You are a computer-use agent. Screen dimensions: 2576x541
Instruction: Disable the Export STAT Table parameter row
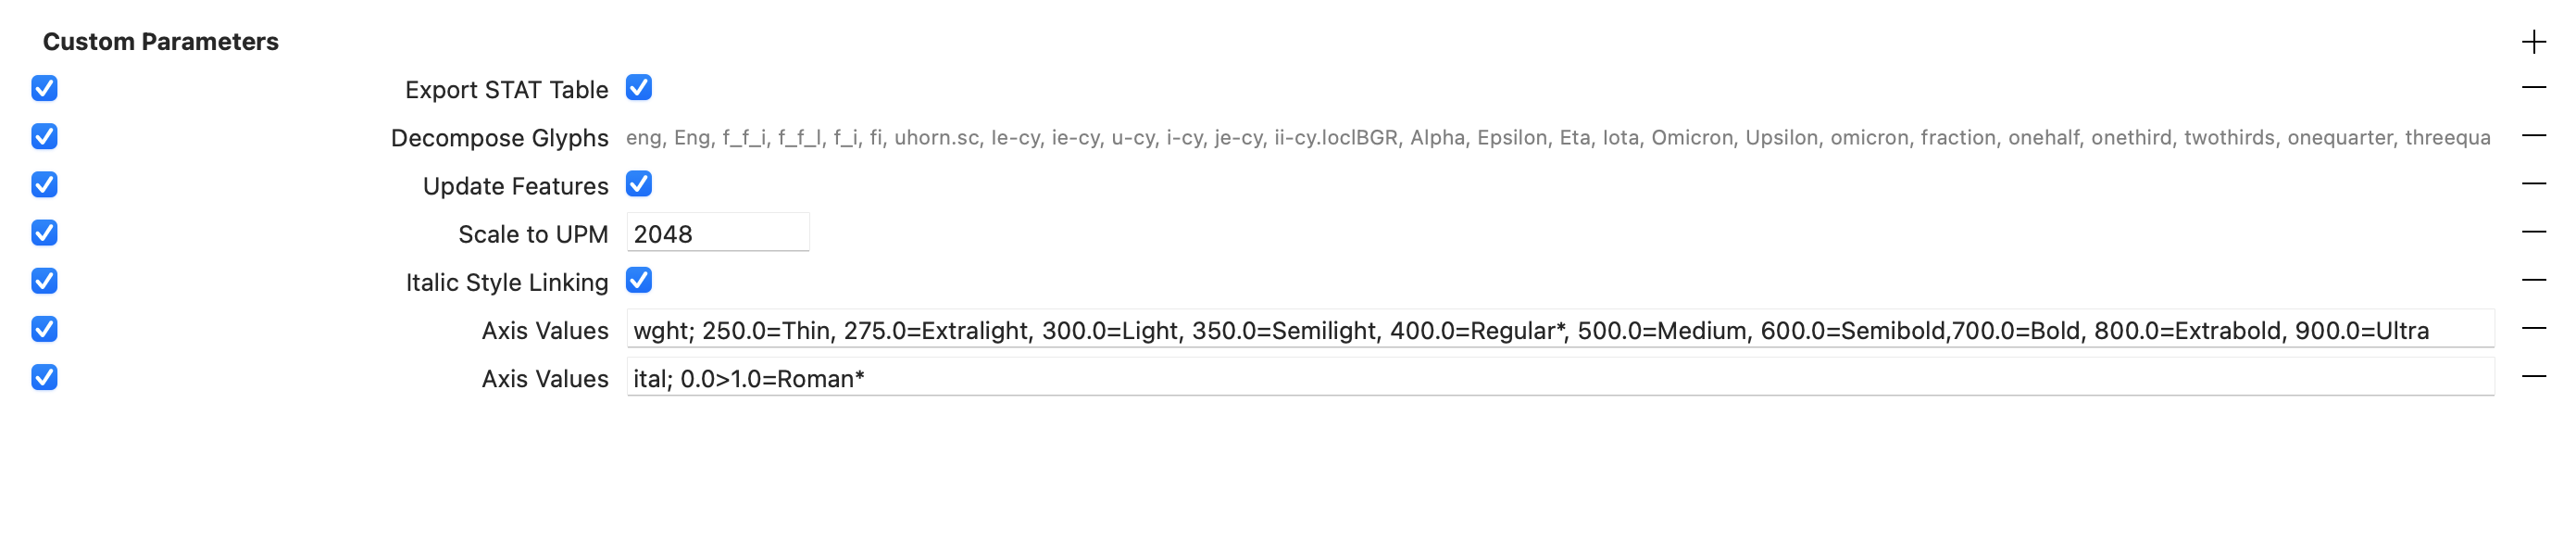click(x=44, y=88)
